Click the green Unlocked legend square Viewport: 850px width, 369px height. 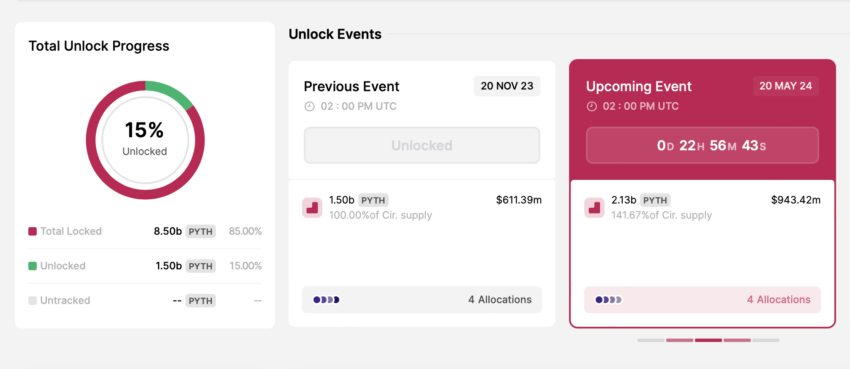click(x=33, y=266)
